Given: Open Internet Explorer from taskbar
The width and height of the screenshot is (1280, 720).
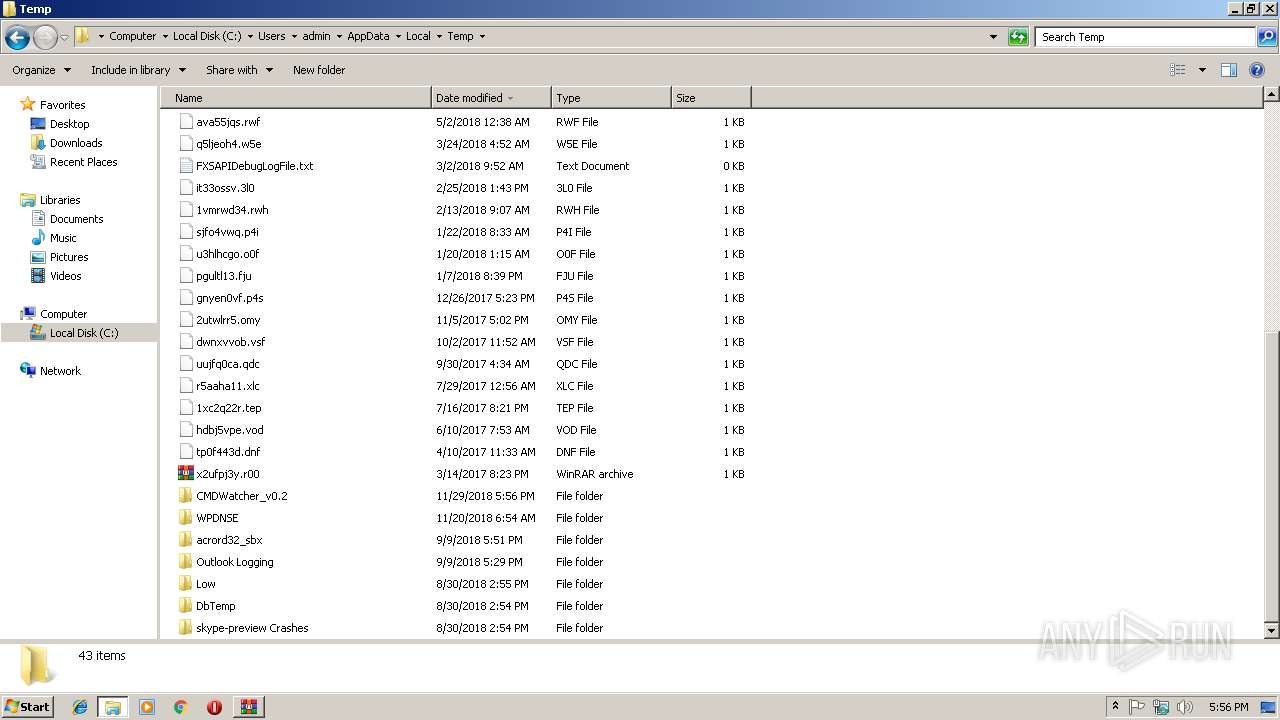Looking at the screenshot, I should tap(80, 707).
